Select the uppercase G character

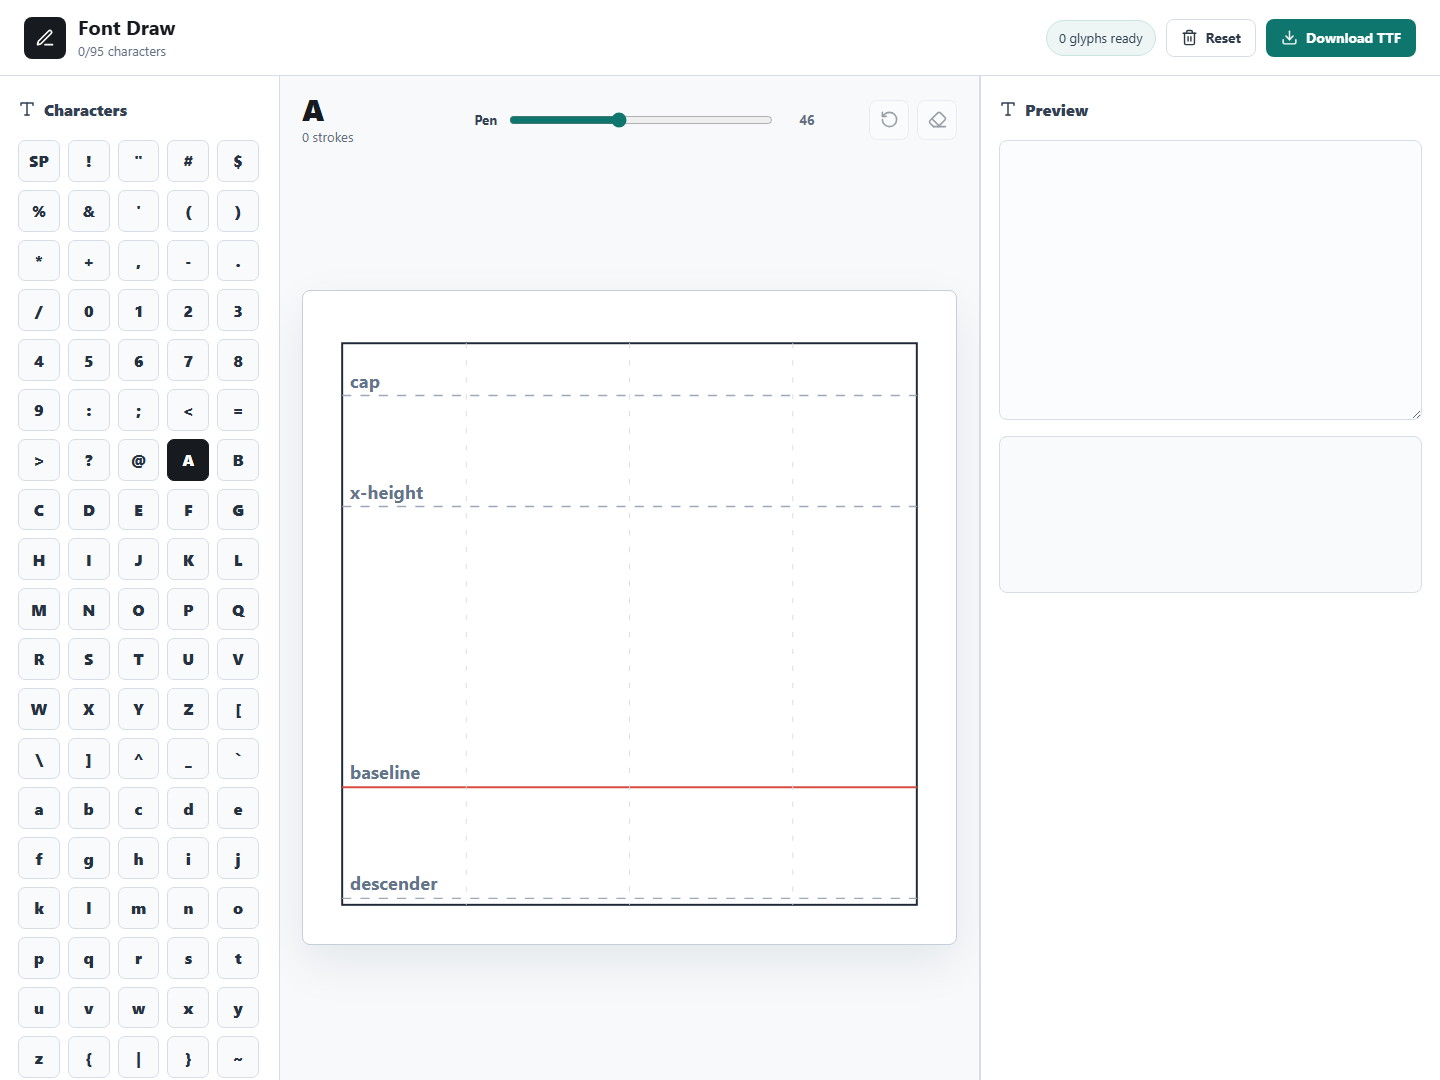(x=238, y=510)
